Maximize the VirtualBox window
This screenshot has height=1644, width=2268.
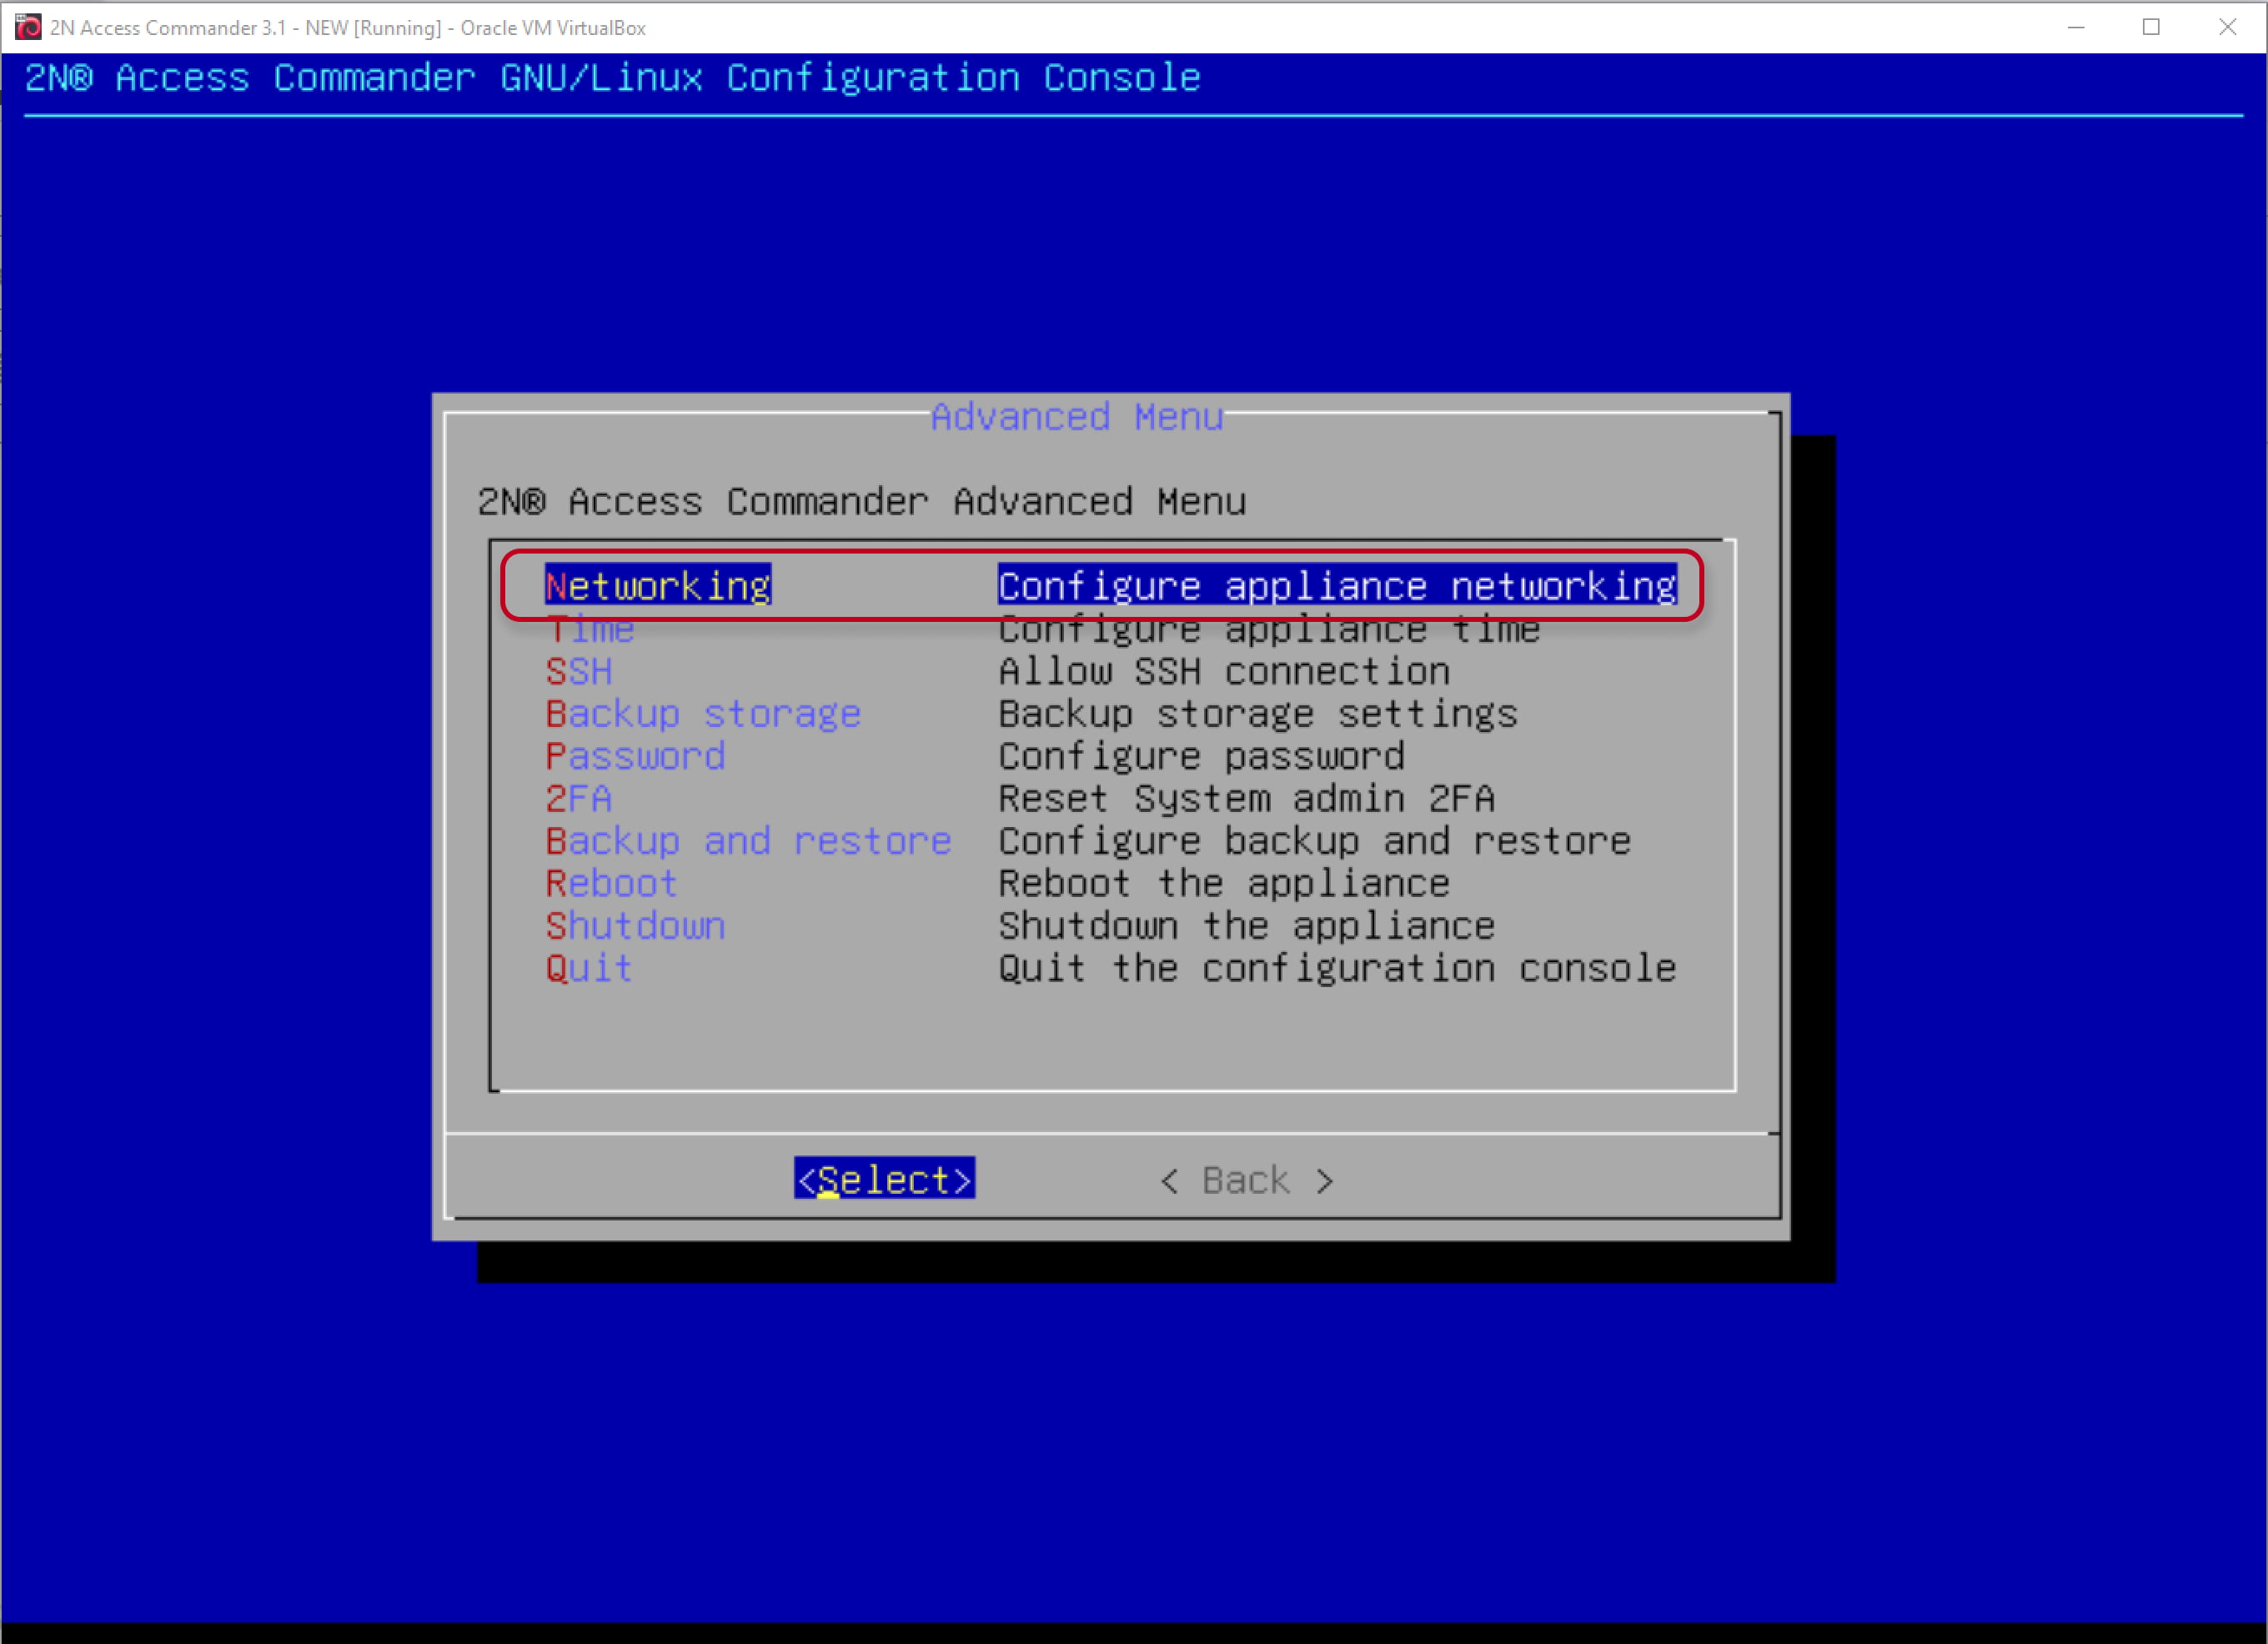click(2151, 27)
